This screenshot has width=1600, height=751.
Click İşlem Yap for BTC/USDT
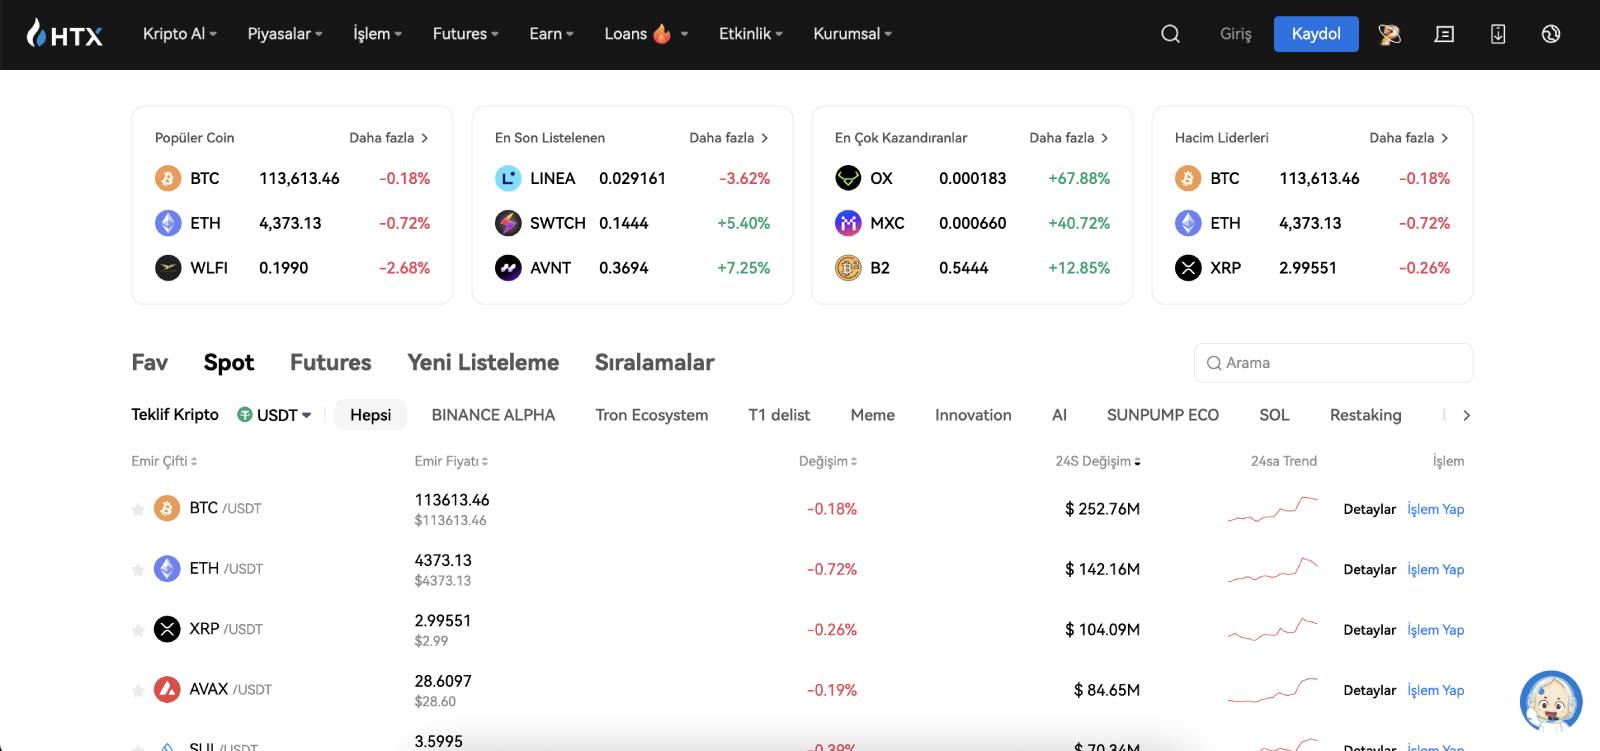[1436, 509]
